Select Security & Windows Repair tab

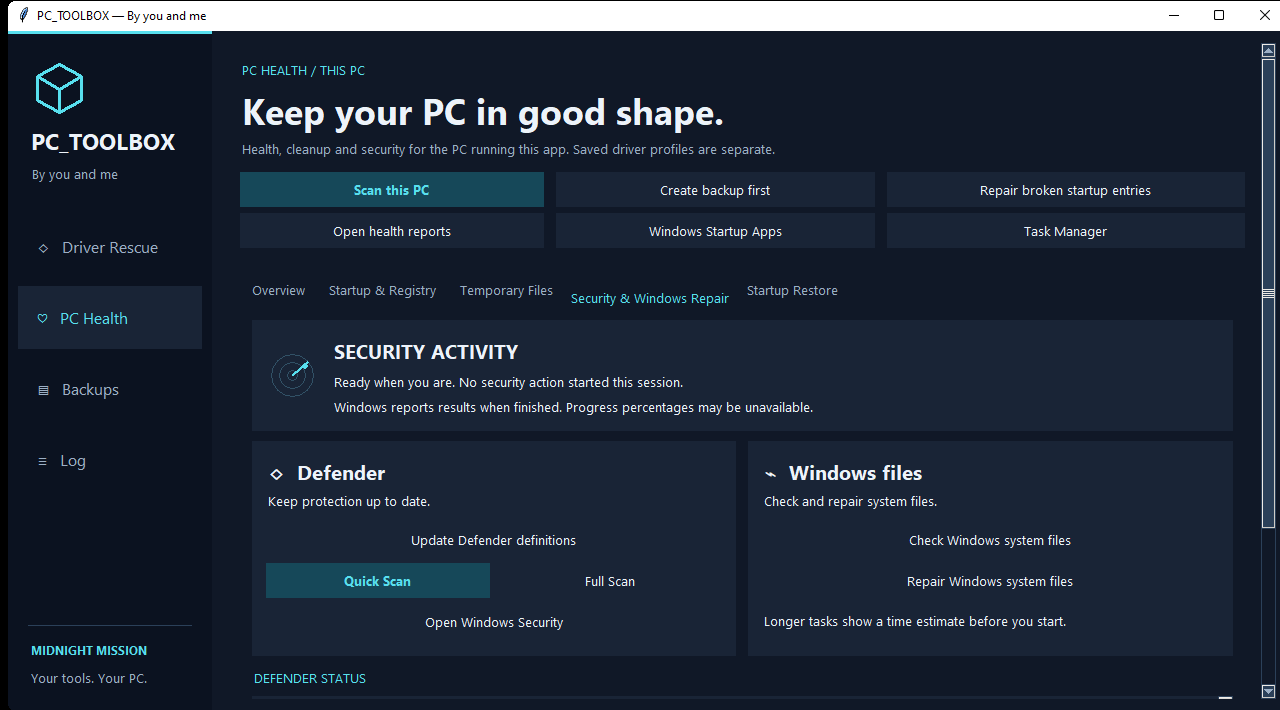pyautogui.click(x=650, y=298)
